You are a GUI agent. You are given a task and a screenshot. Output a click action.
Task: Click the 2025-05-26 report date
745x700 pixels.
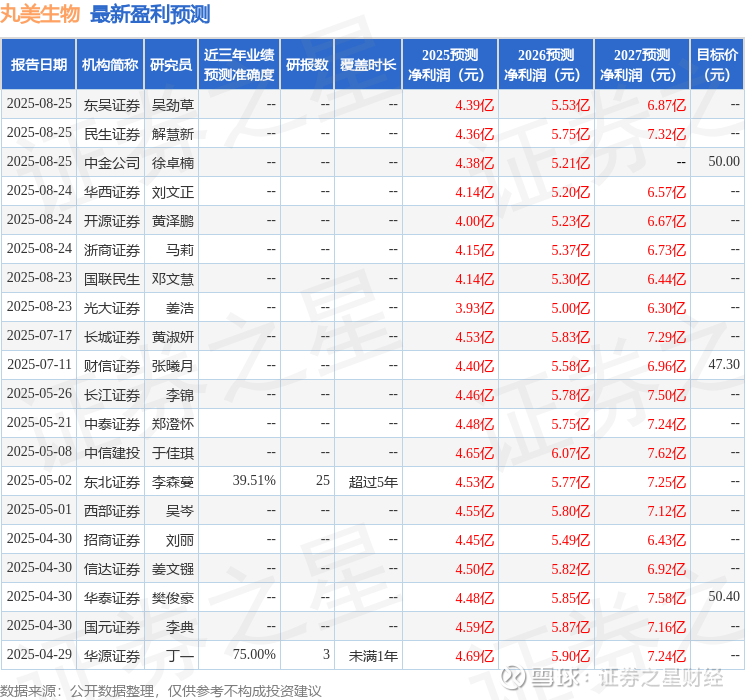coord(39,393)
